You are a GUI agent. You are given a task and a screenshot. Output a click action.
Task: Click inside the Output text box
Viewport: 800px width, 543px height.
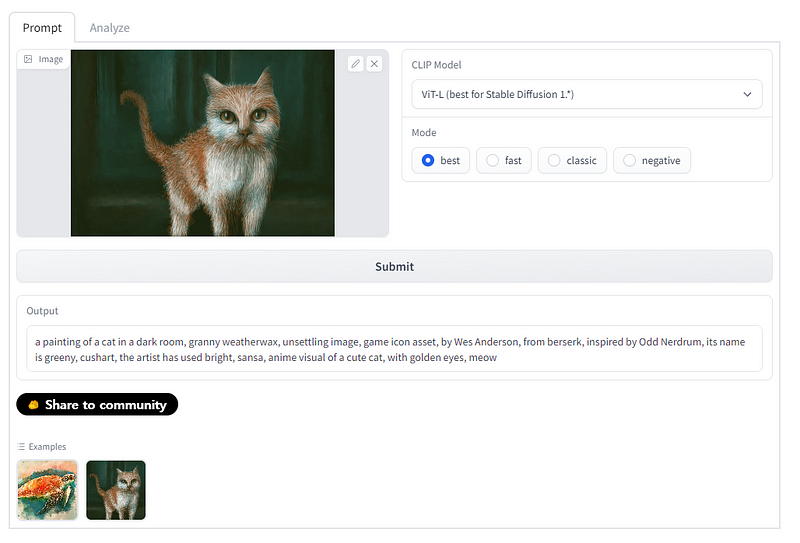pyautogui.click(x=394, y=349)
